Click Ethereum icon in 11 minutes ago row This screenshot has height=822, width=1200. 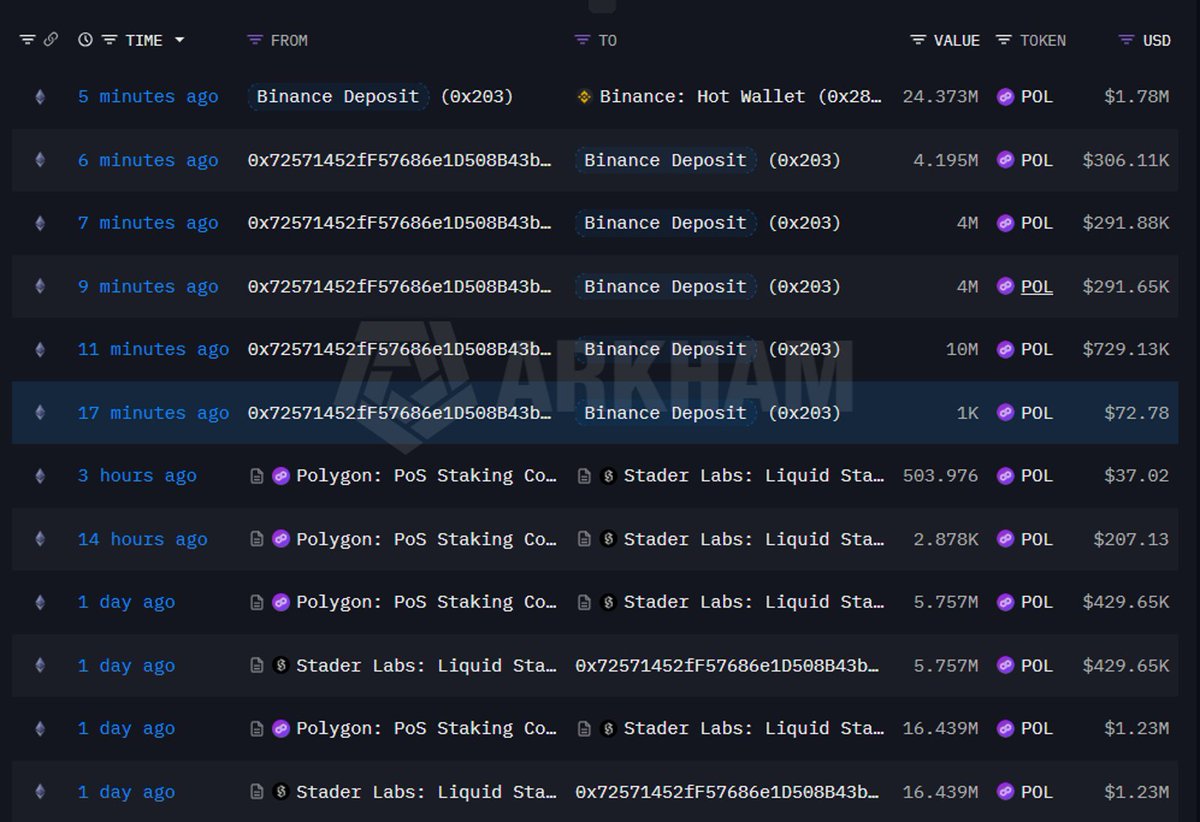pyautogui.click(x=40, y=349)
